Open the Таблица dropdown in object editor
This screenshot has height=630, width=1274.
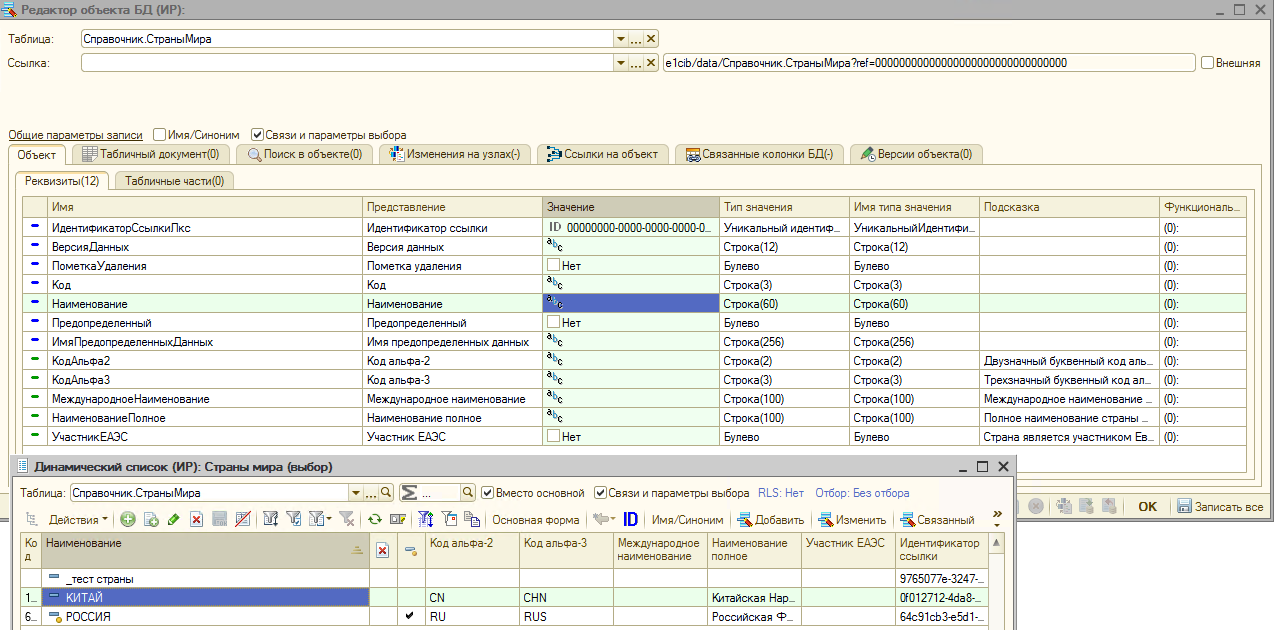pyautogui.click(x=620, y=39)
